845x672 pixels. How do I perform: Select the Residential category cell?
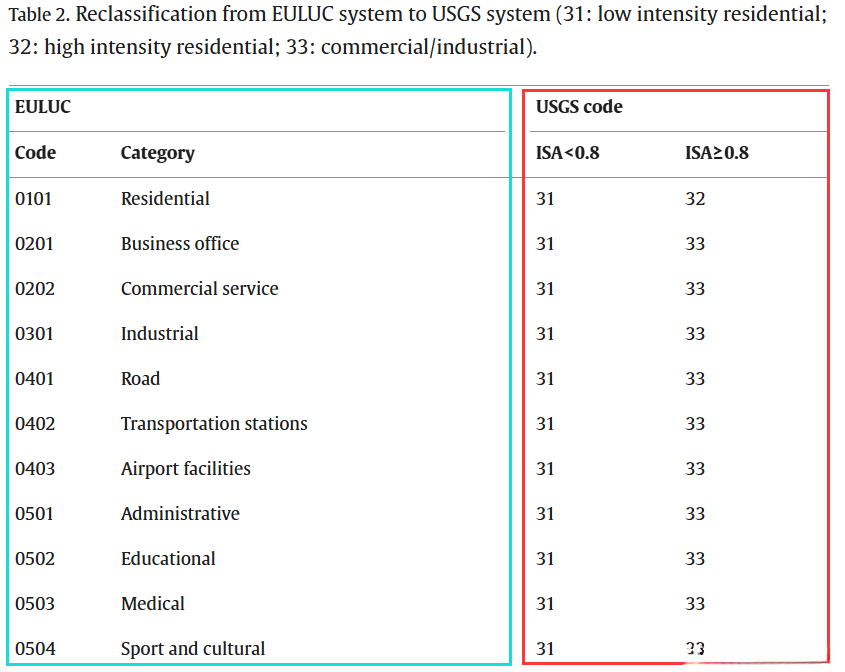tap(165, 199)
